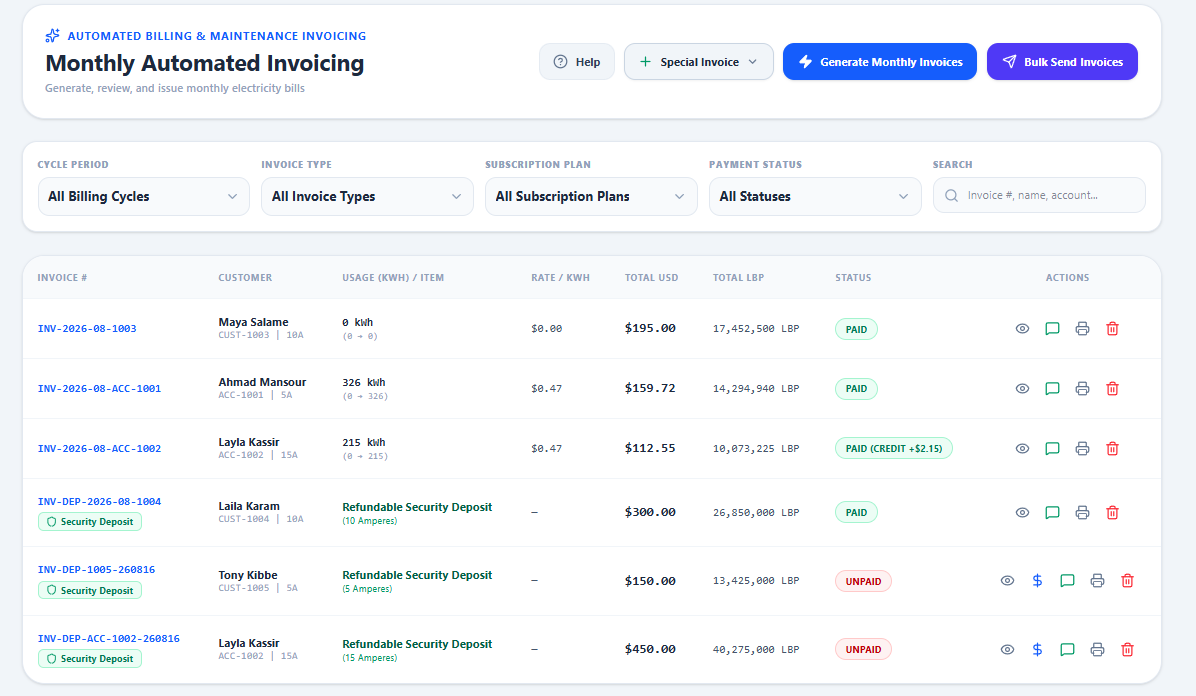The height and width of the screenshot is (696, 1196).
Task: Print invoice INV-DEP-ACC-1002-260816
Action: click(x=1097, y=649)
